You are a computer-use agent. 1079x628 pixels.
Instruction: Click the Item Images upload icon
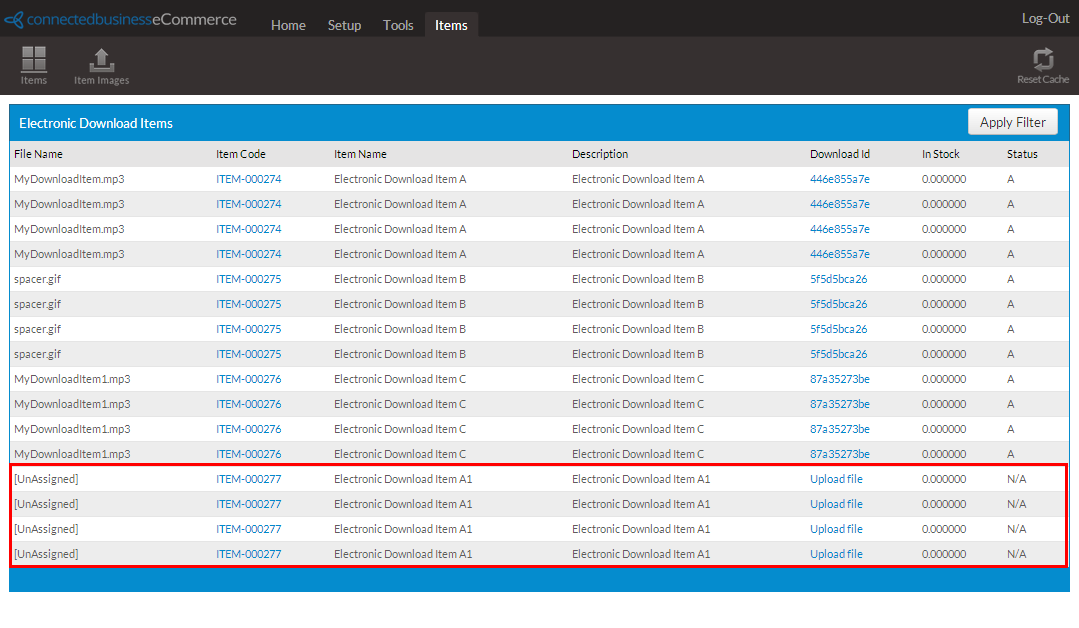pyautogui.click(x=101, y=64)
